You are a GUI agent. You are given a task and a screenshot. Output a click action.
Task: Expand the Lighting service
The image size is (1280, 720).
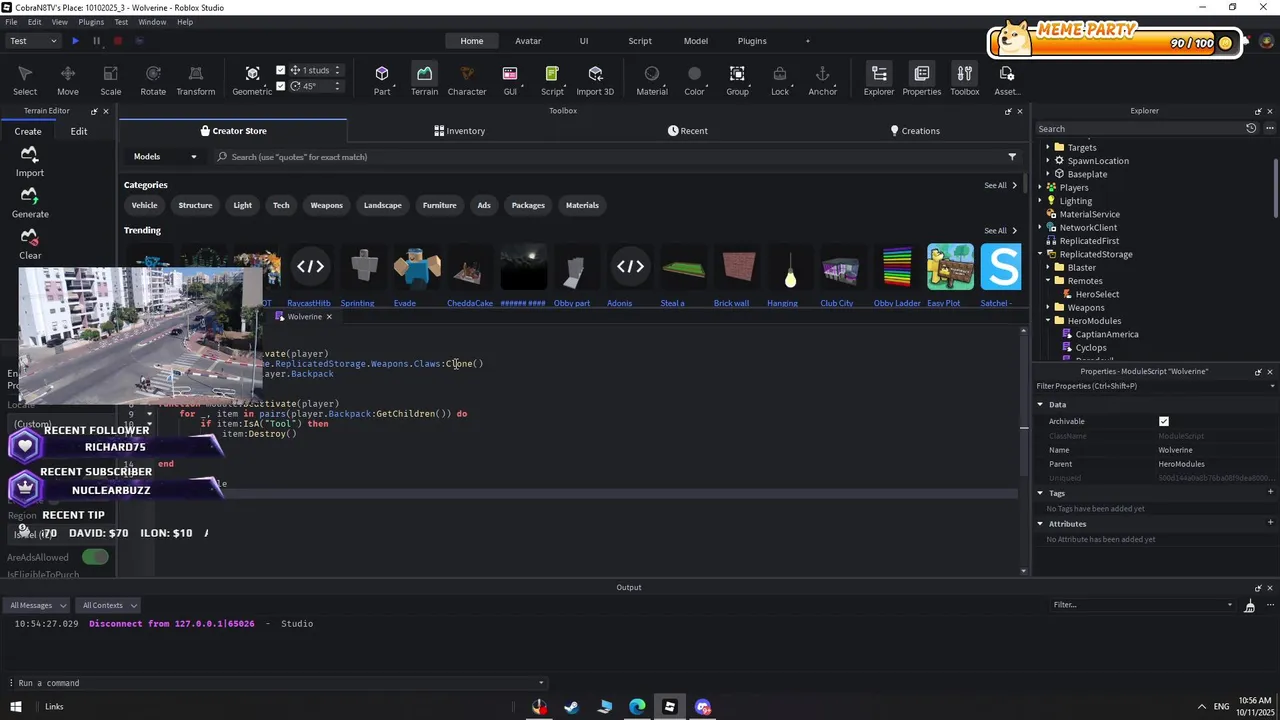1039,201
